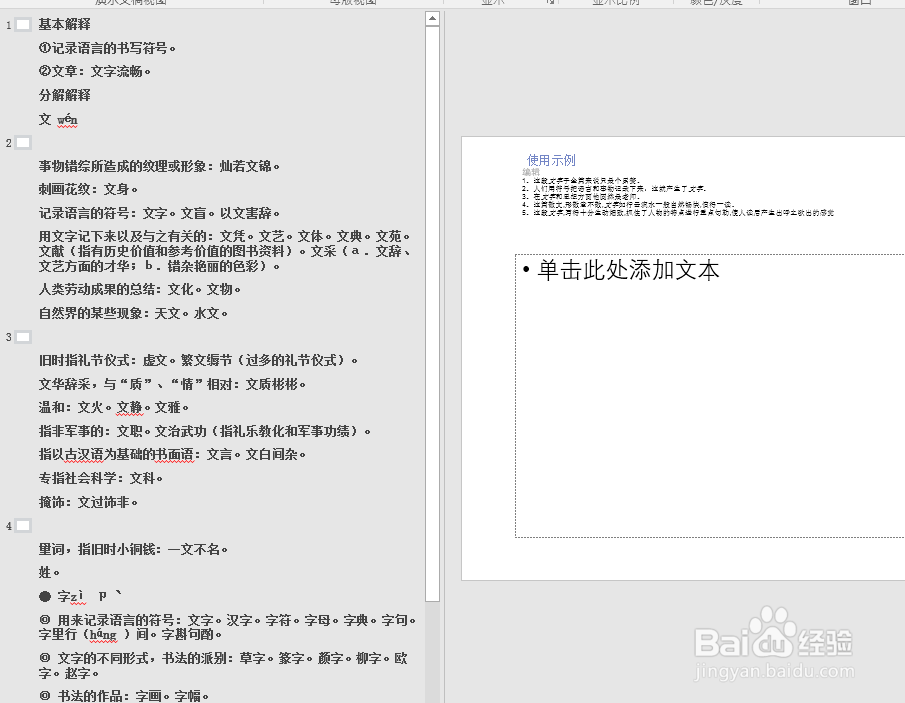This screenshot has height=703, width=905.
Task: Click outline line '文 wén'
Action: (x=58, y=119)
